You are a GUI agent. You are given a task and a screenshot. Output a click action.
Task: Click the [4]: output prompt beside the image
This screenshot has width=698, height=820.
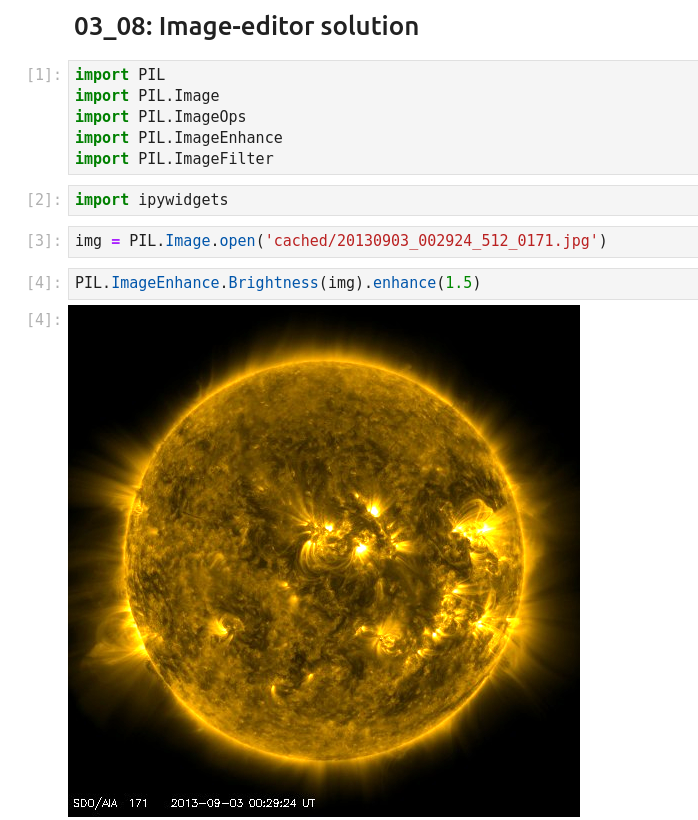click(x=44, y=320)
